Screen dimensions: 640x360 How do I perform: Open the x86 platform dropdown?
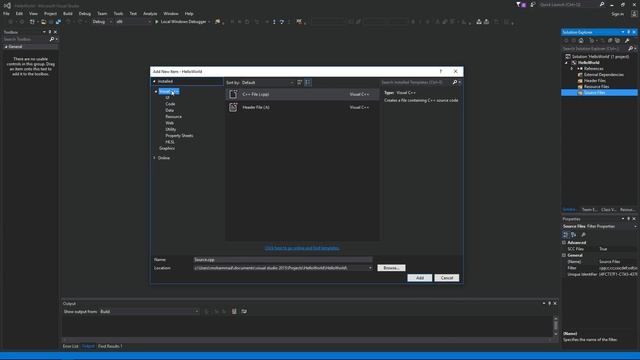click(133, 22)
